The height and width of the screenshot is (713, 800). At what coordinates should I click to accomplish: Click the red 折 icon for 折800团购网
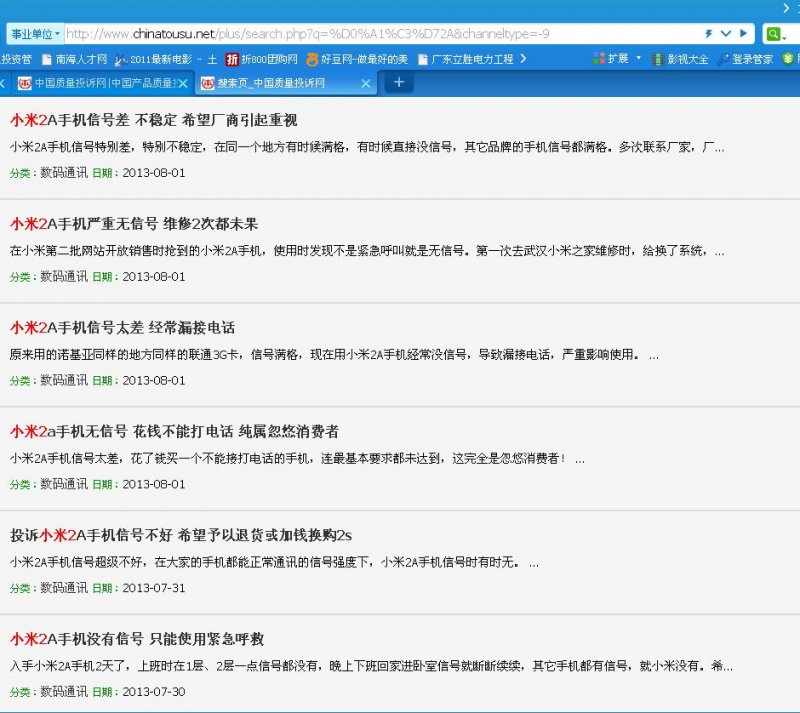pos(232,60)
